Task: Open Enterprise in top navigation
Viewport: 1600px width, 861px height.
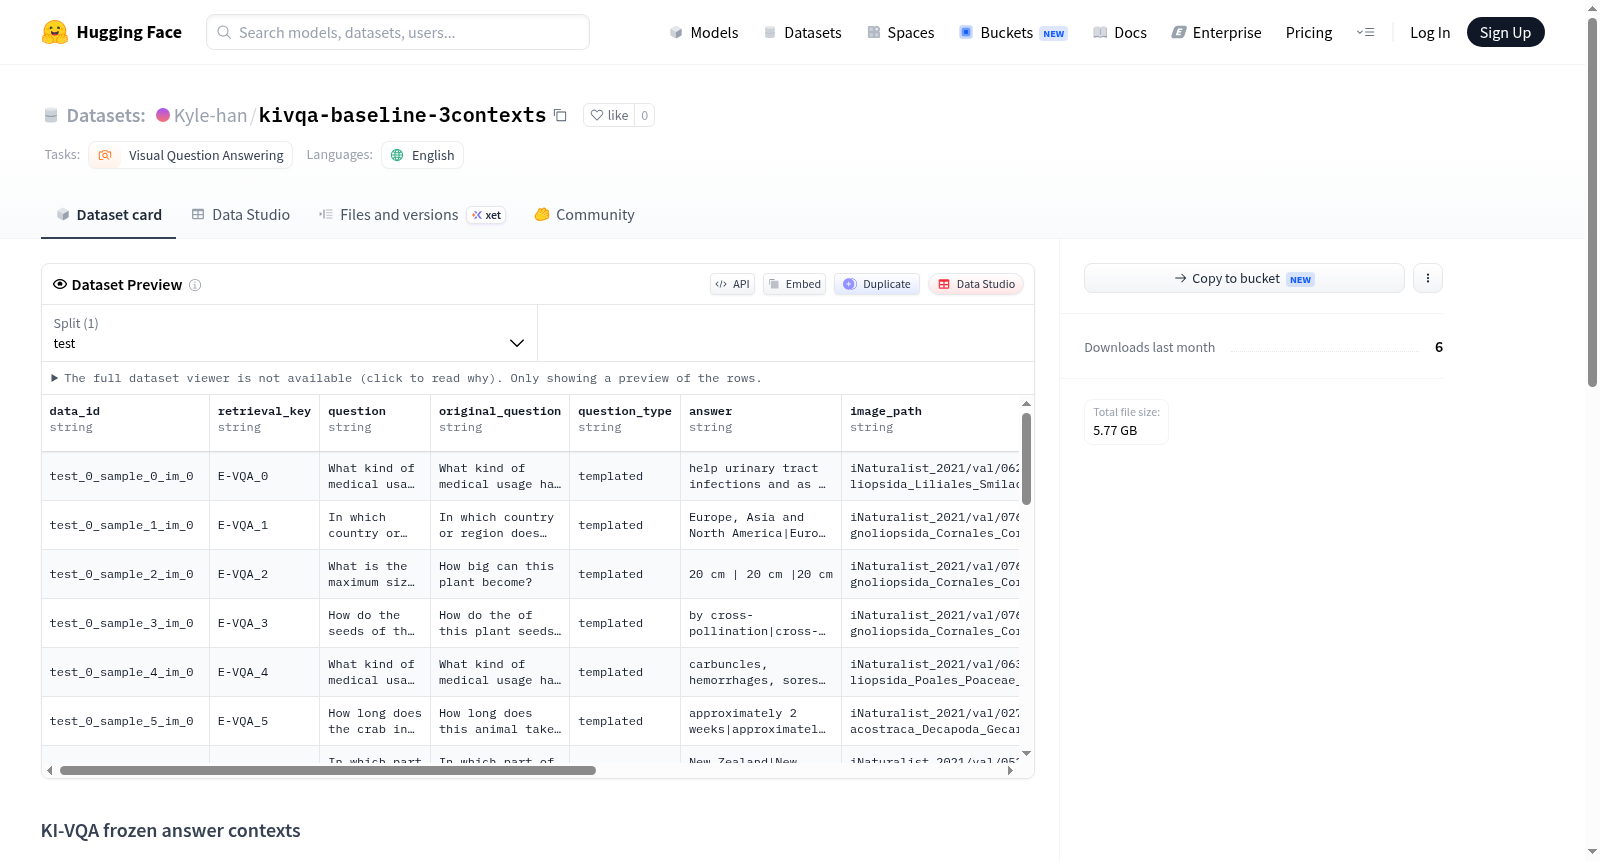Action: pos(1216,32)
